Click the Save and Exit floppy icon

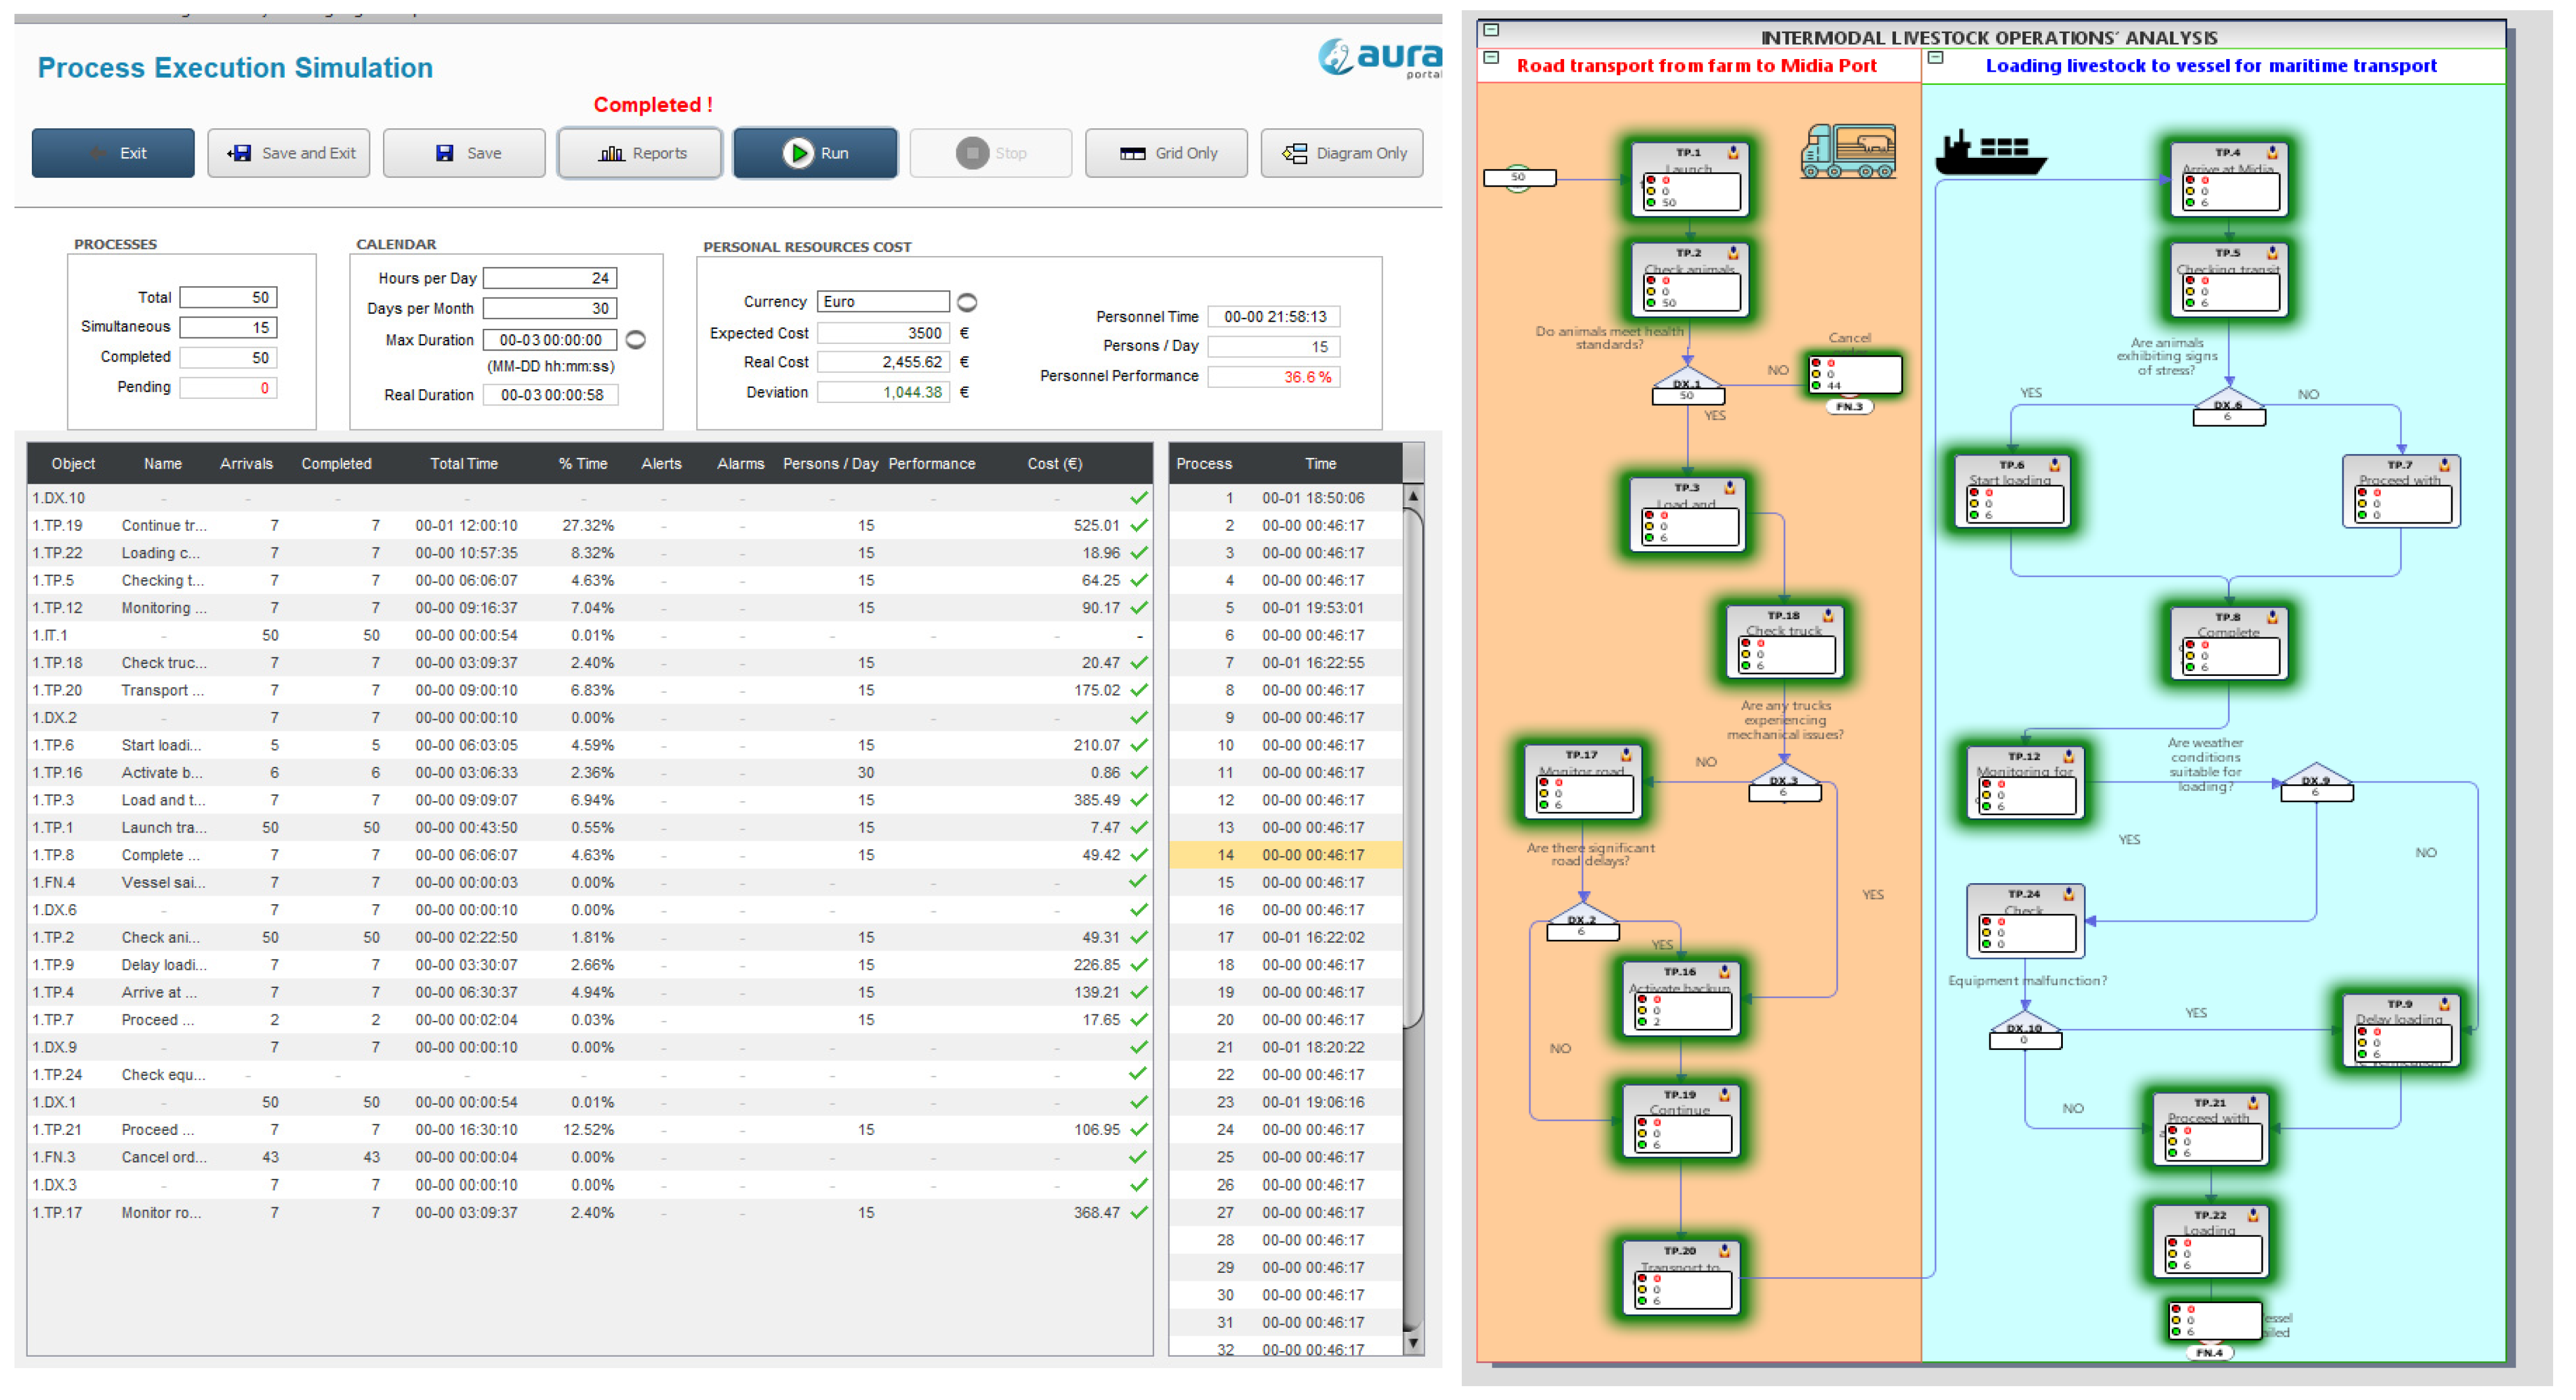pyautogui.click(x=240, y=153)
